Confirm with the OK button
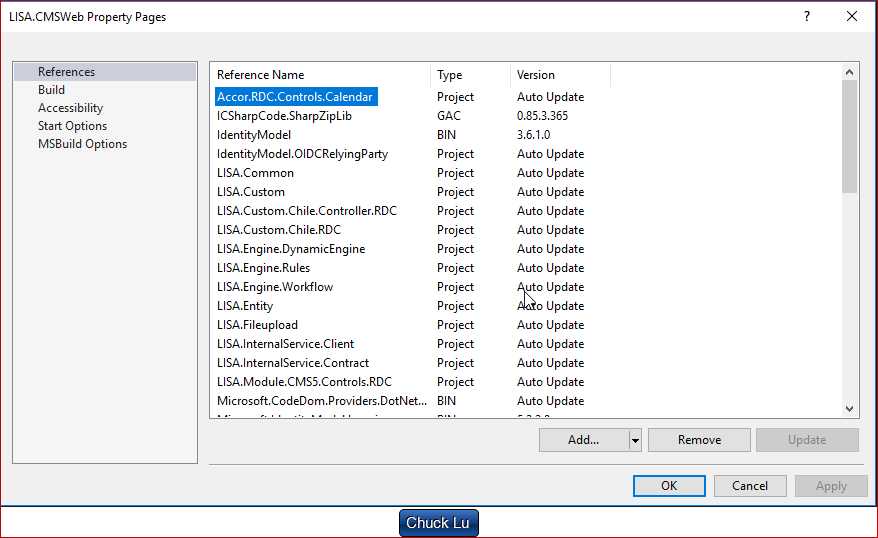This screenshot has width=878, height=538. coord(669,486)
